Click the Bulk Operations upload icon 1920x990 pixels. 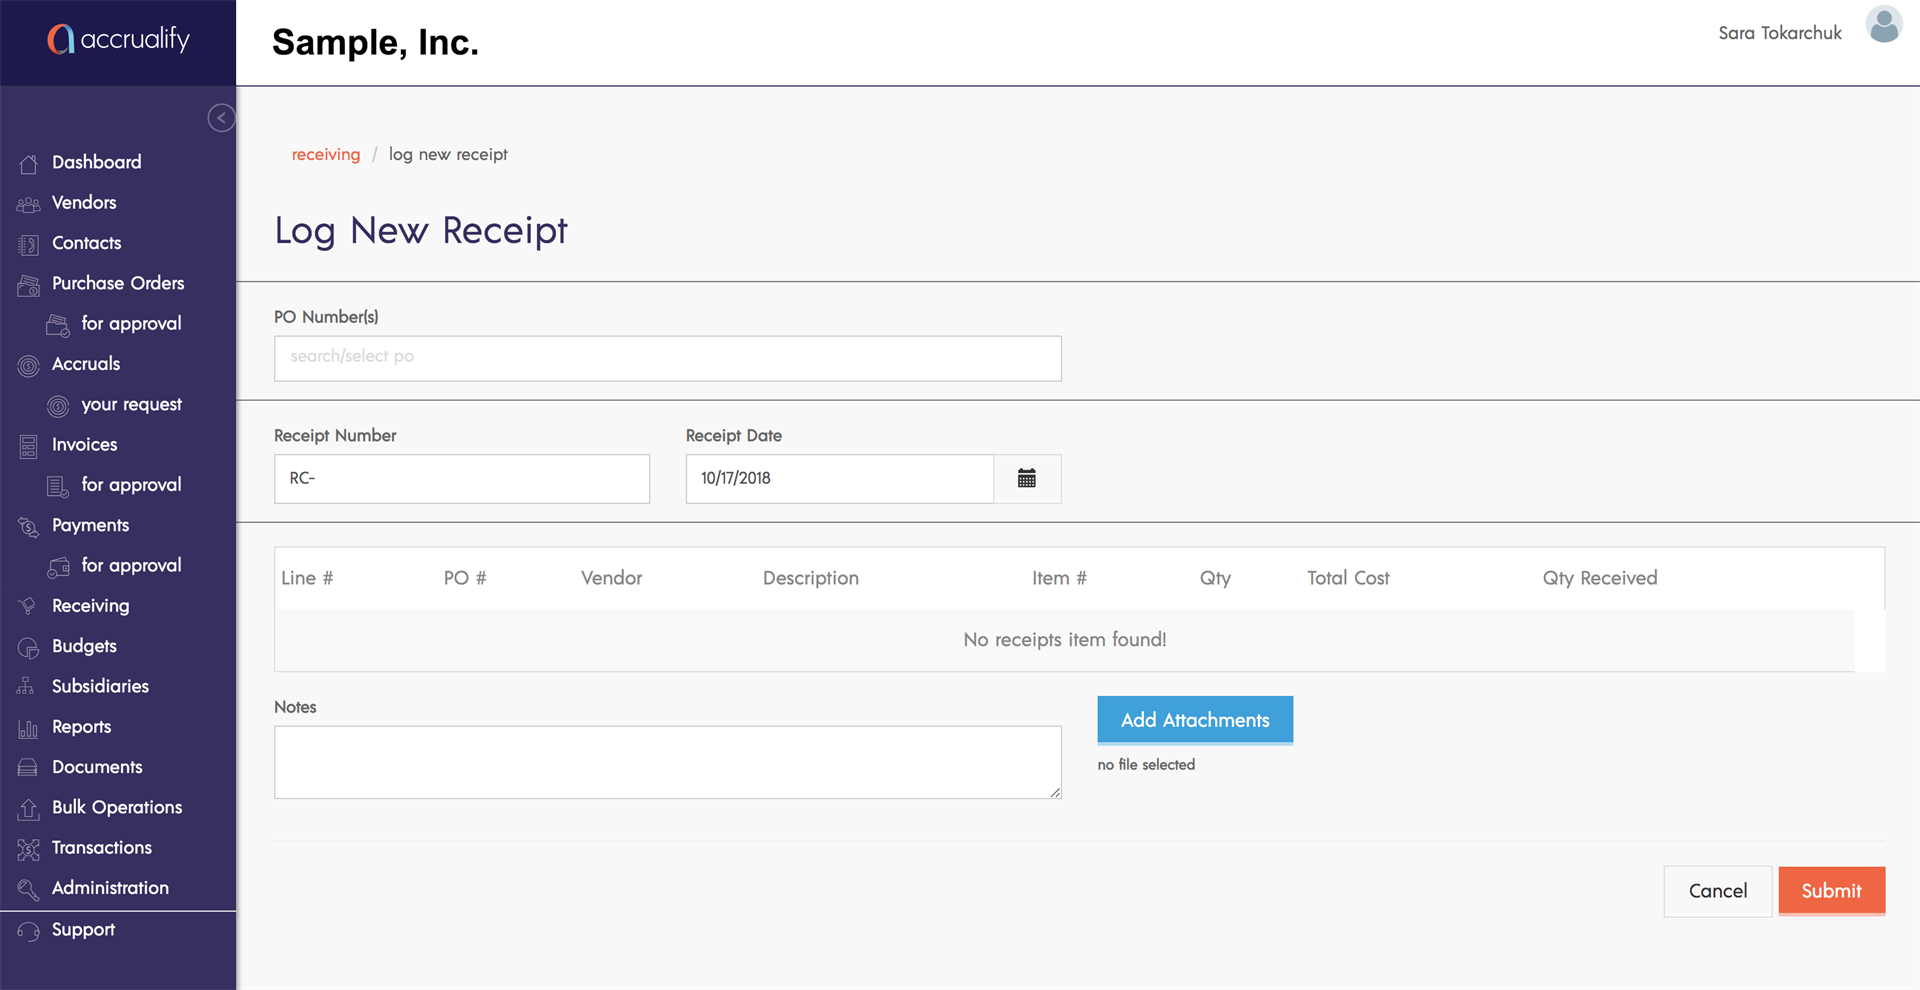pyautogui.click(x=28, y=809)
